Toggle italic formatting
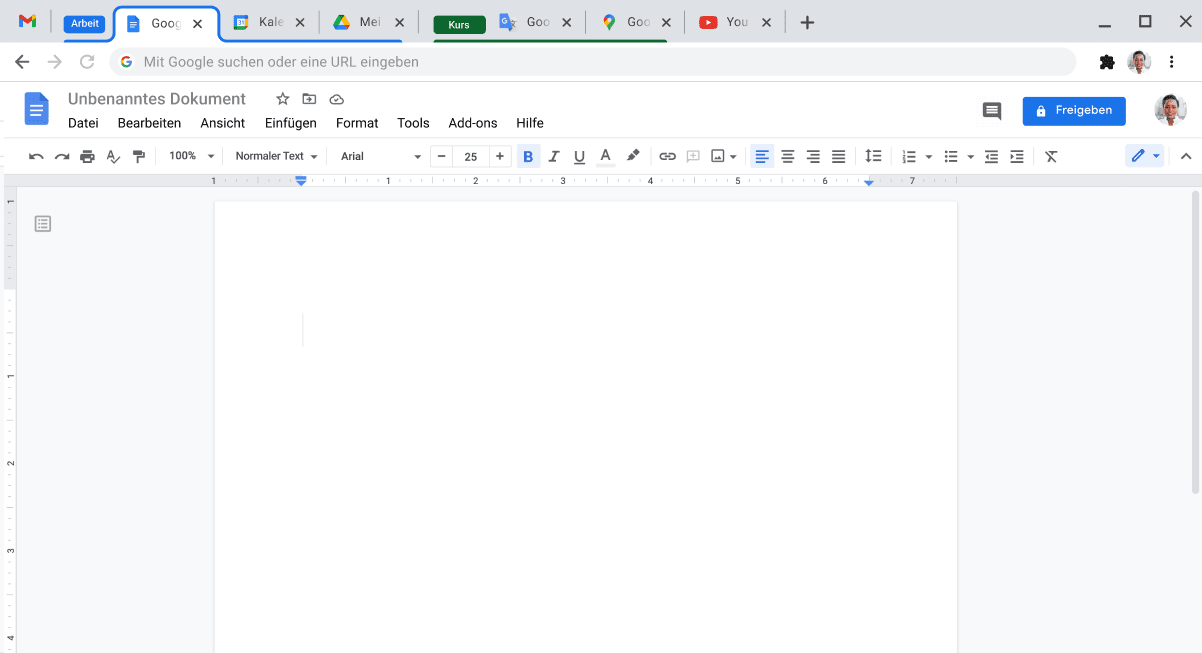The width and height of the screenshot is (1202, 653). [554, 157]
